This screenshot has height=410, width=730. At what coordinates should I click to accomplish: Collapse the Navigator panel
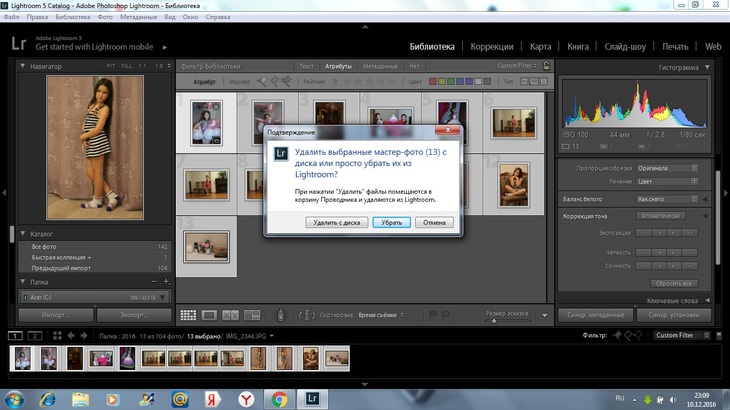point(22,66)
